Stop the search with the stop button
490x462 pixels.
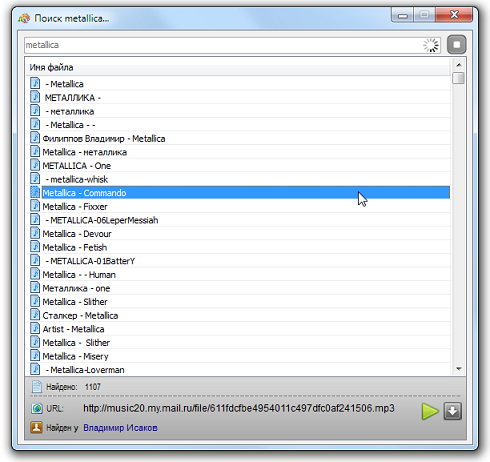click(456, 45)
